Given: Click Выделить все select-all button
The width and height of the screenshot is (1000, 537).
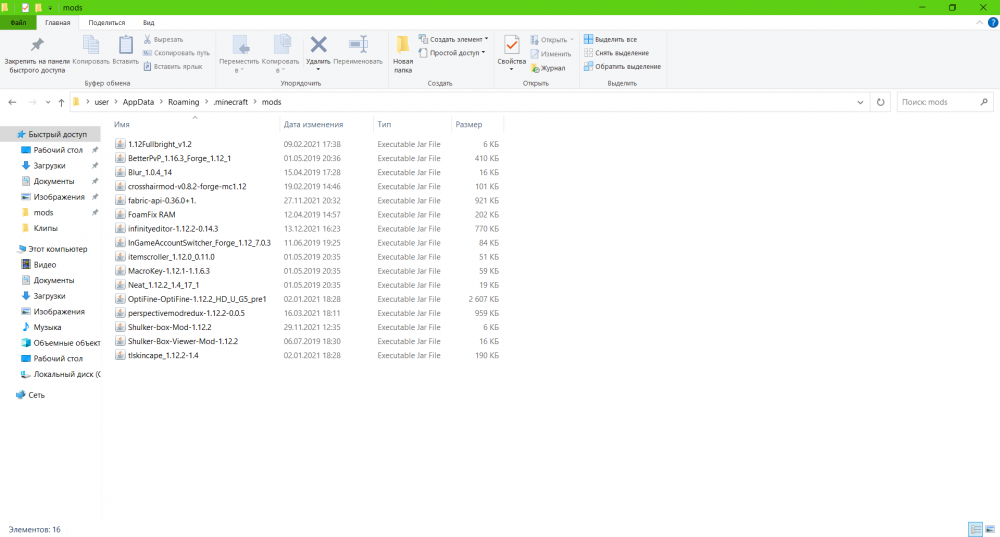Looking at the screenshot, I should pos(610,40).
